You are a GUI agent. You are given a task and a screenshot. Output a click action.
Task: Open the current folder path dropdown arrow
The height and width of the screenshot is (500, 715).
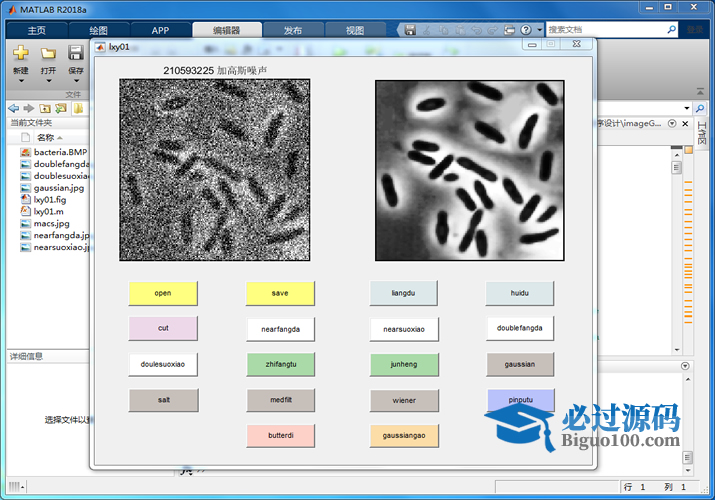pos(687,108)
